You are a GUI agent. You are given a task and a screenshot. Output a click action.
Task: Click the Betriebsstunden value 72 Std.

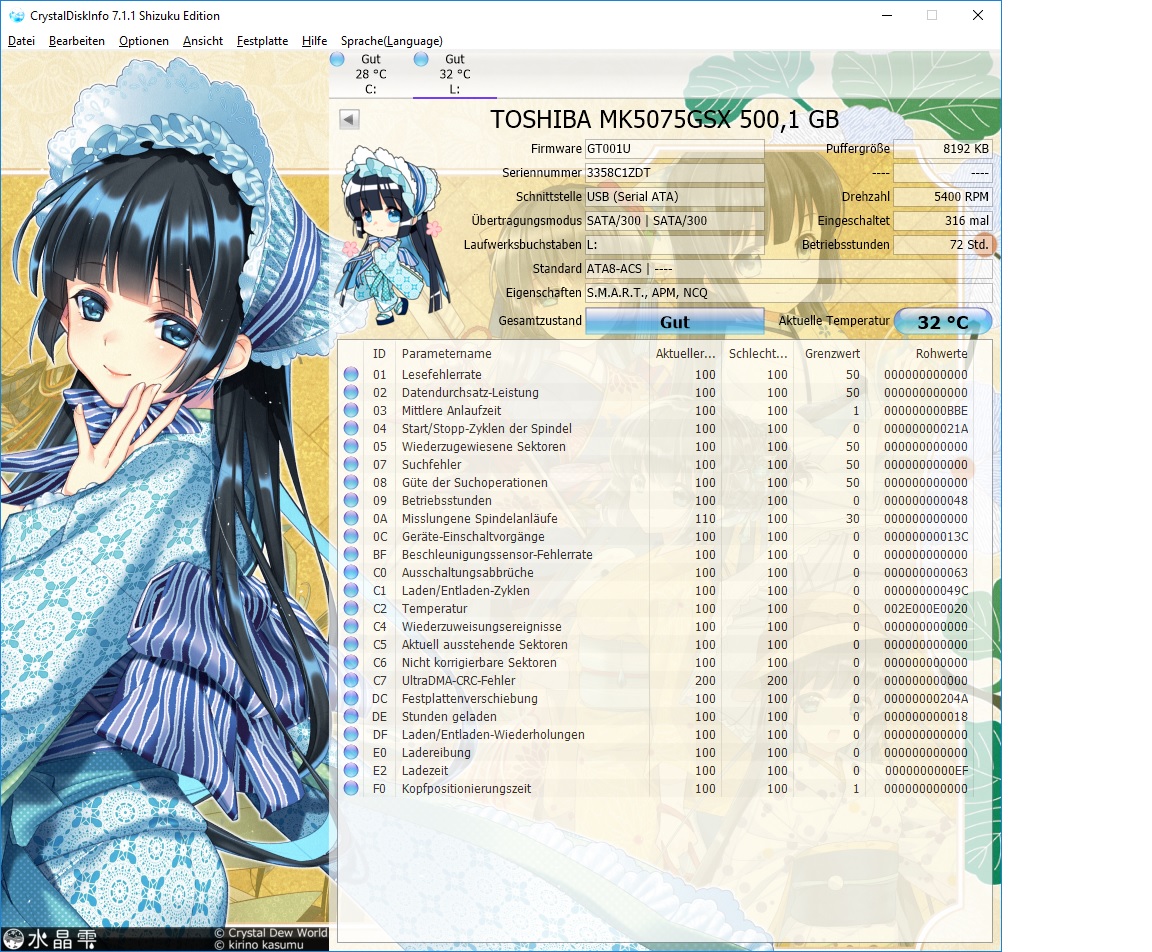pyautogui.click(x=943, y=245)
